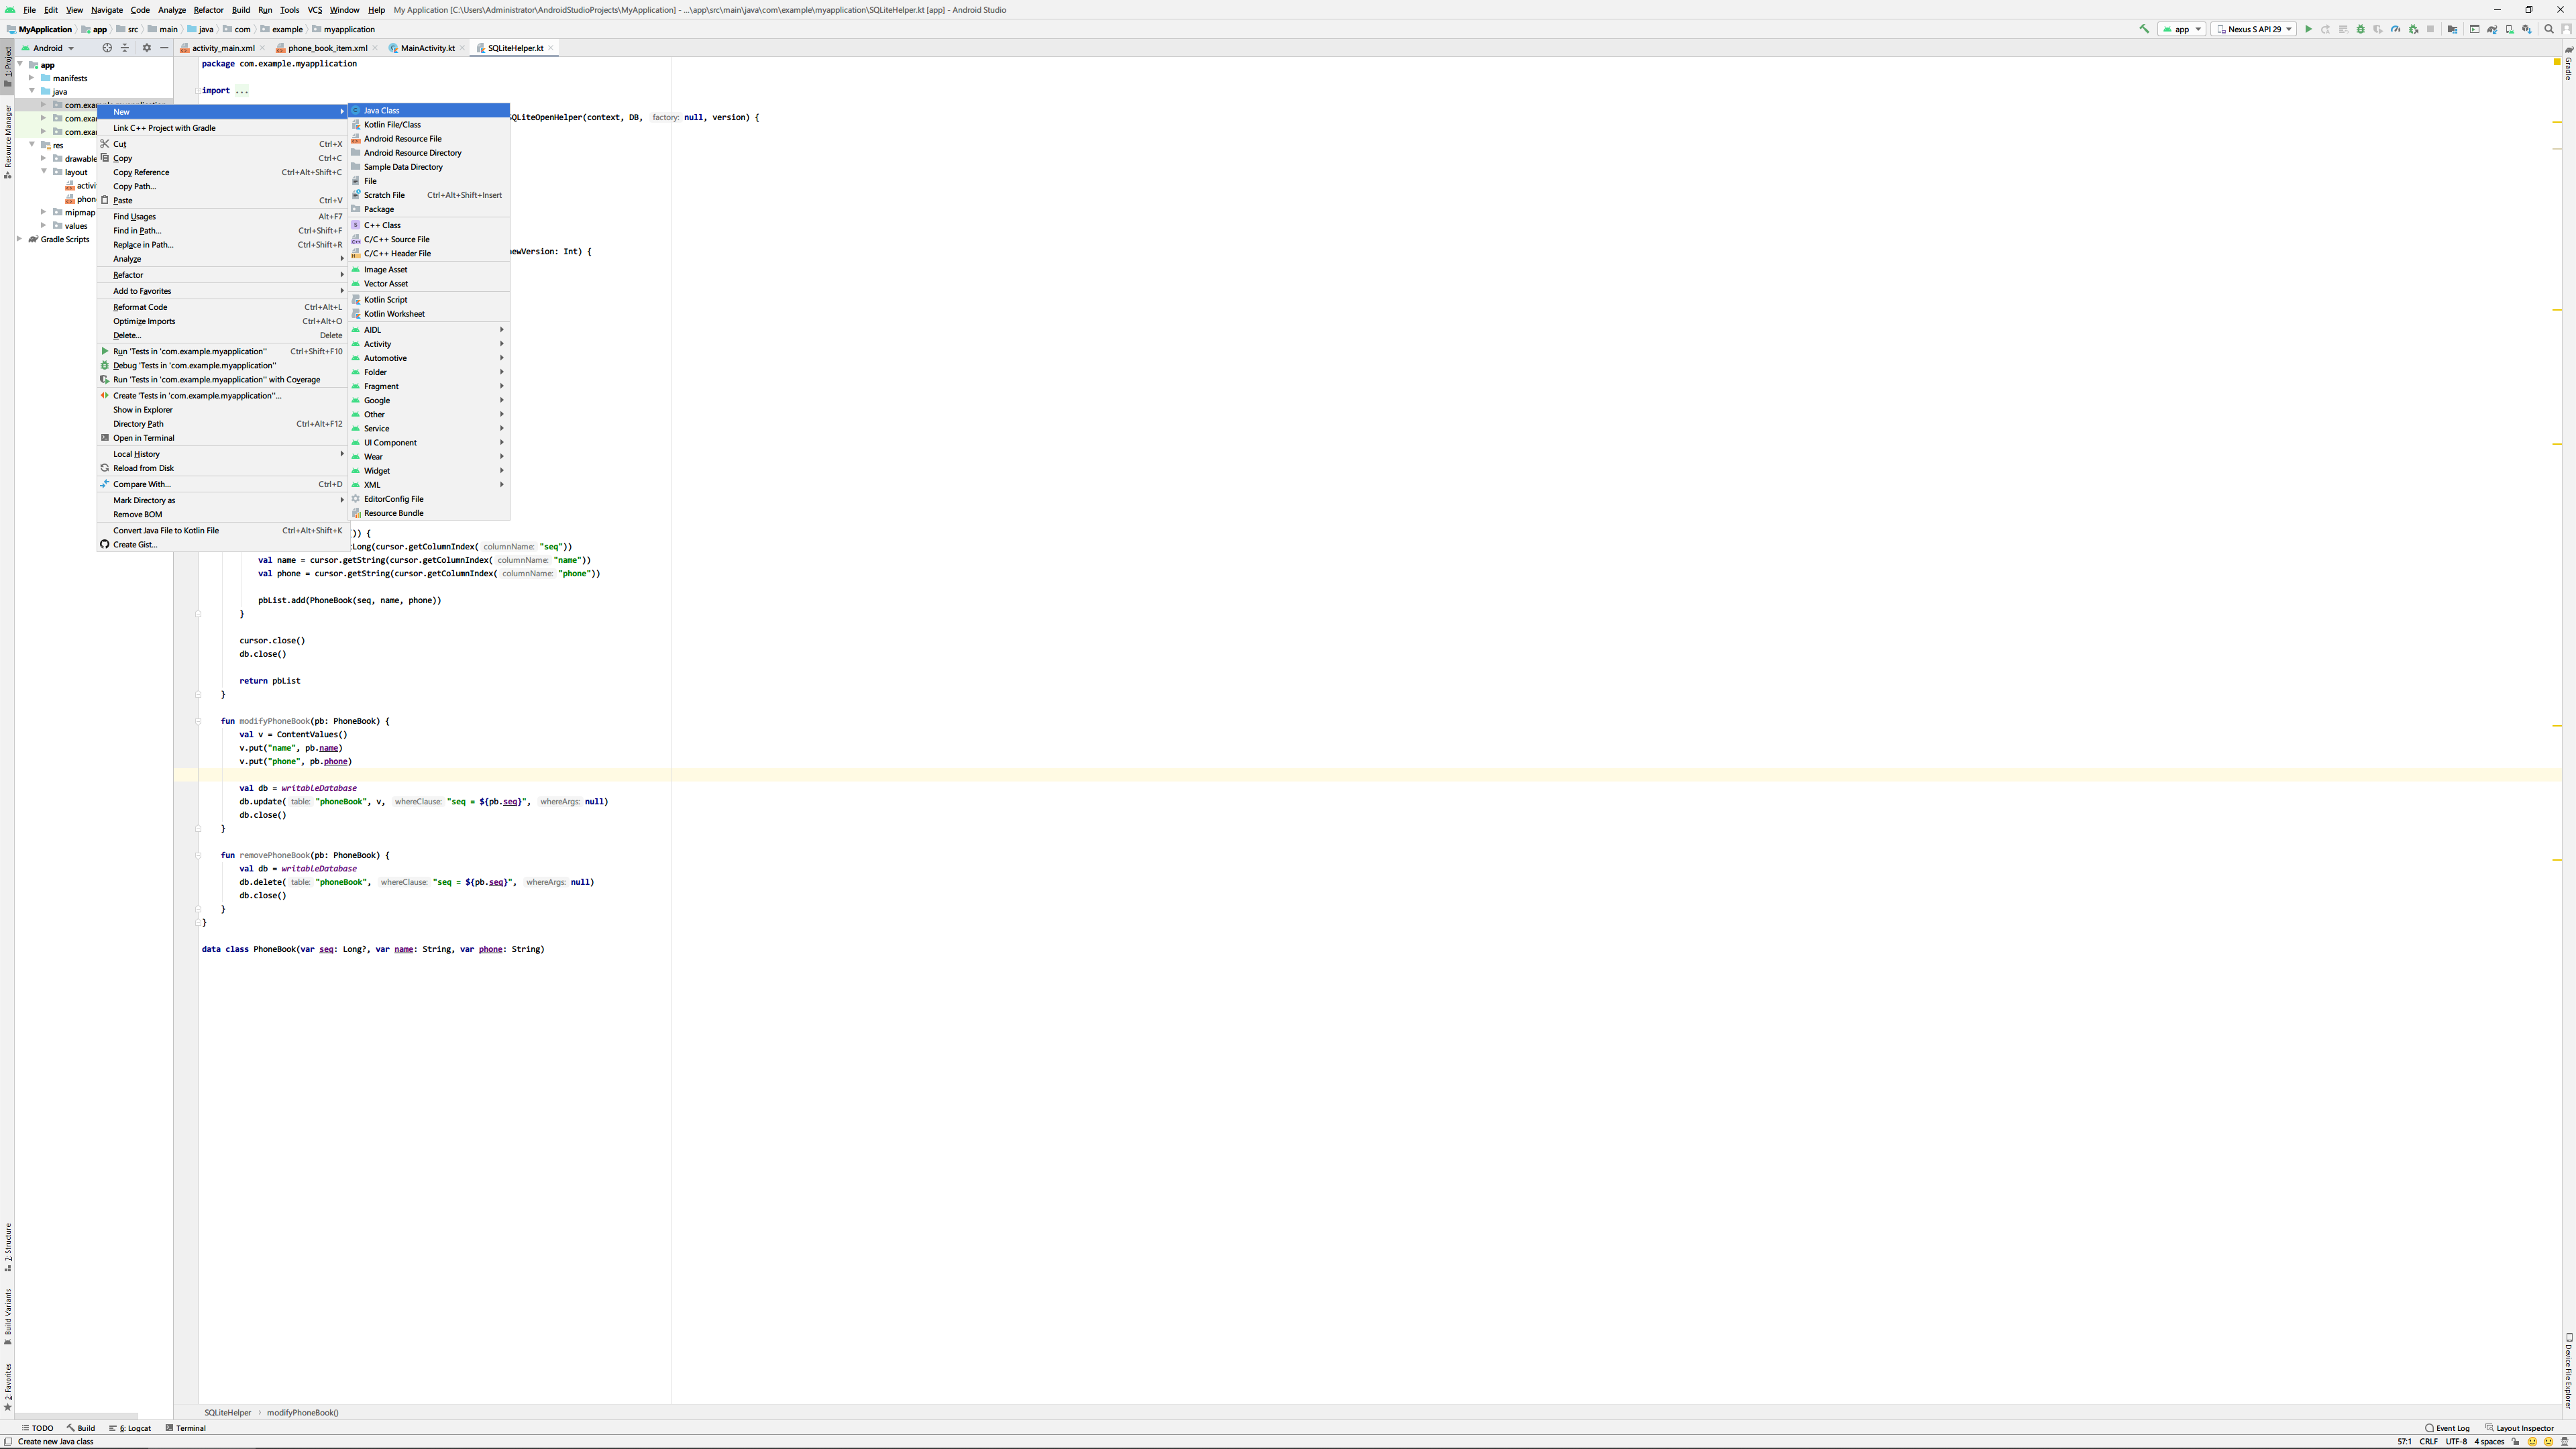Expand the Gradle Scripts node

click(x=19, y=239)
